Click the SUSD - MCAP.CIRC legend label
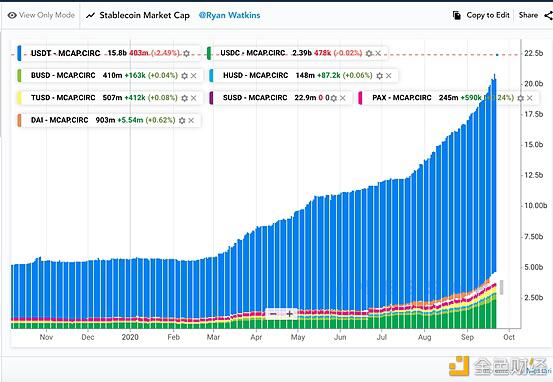 point(255,98)
